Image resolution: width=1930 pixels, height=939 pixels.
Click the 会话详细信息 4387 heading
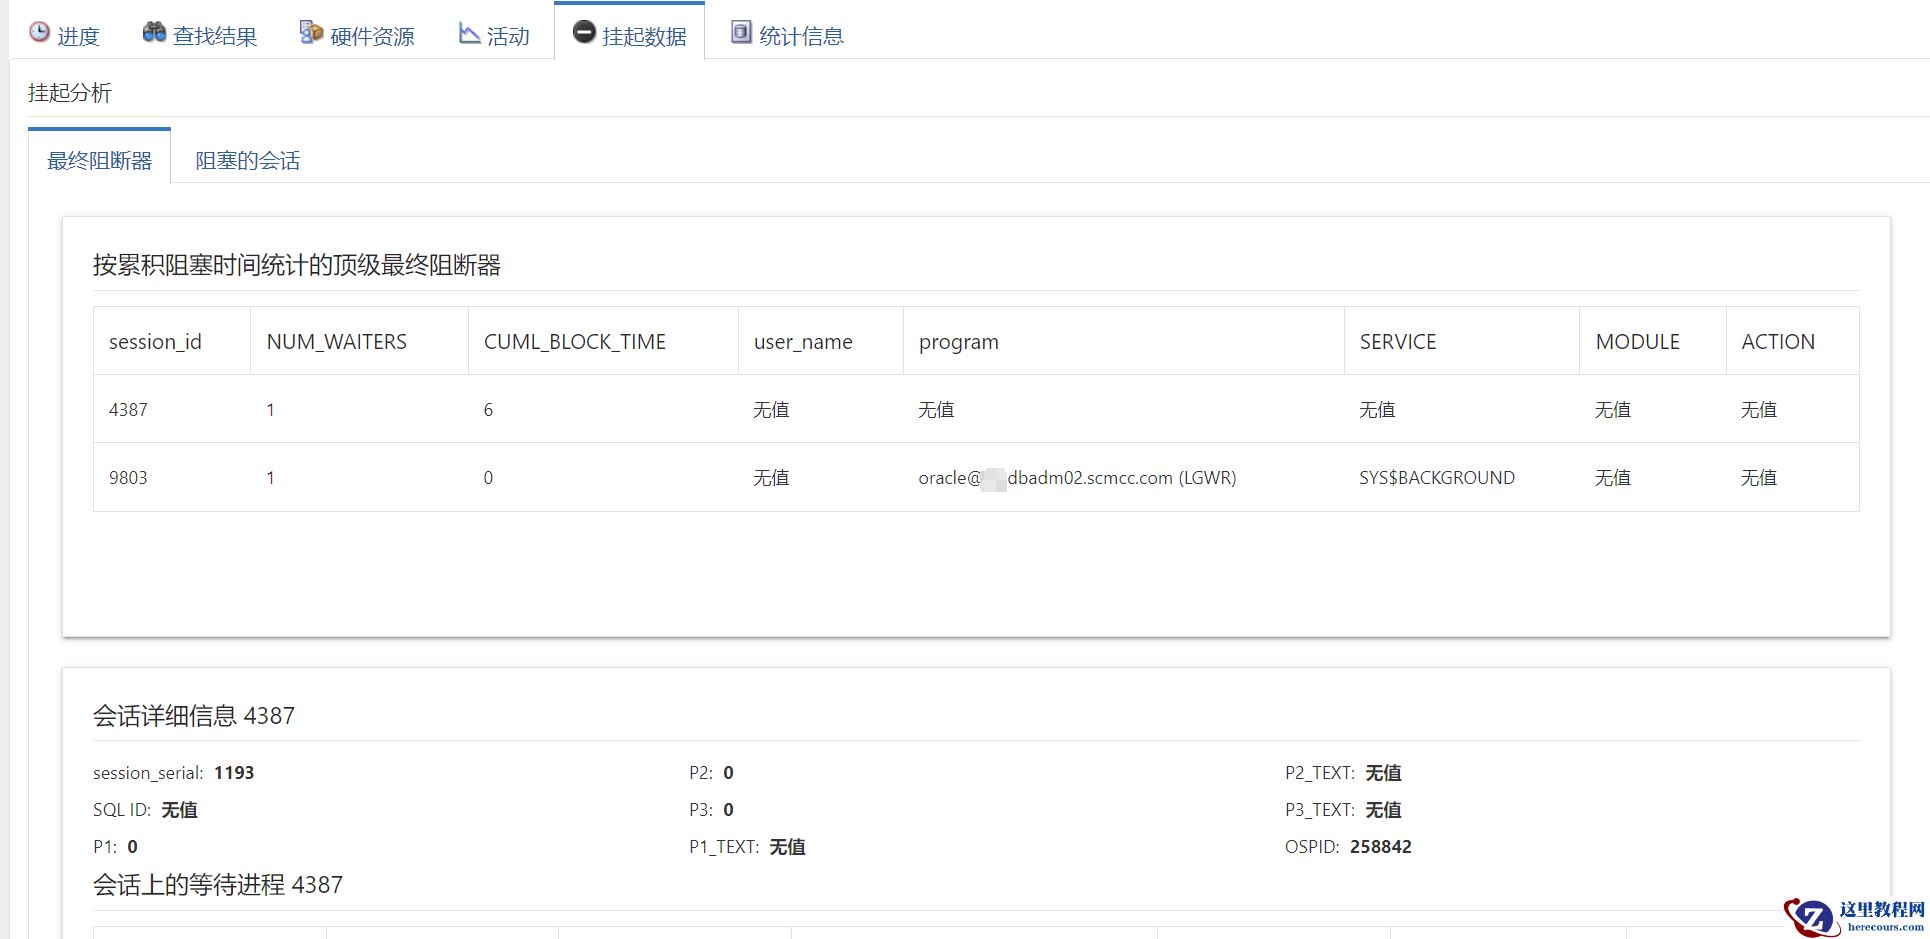(194, 716)
